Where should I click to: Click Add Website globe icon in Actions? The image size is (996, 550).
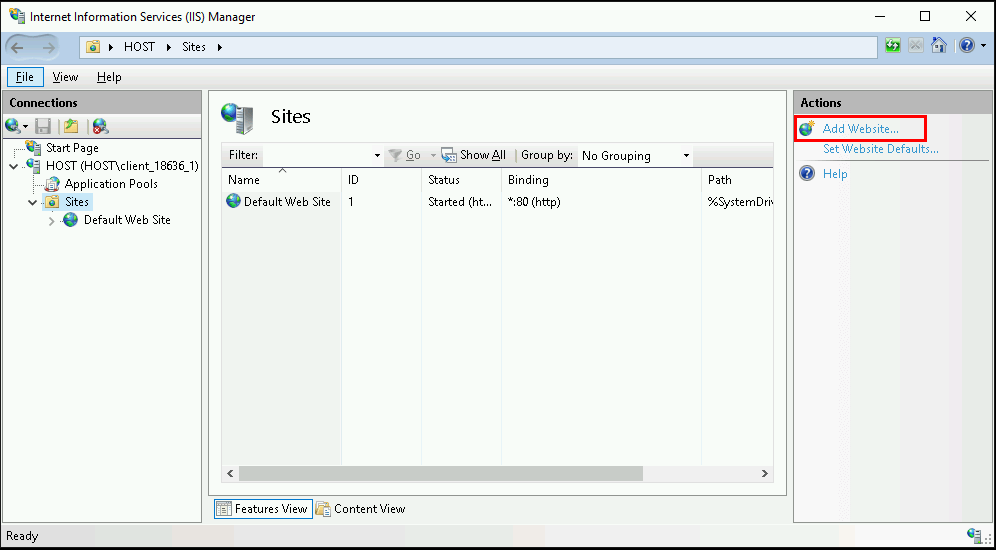pyautogui.click(x=807, y=129)
